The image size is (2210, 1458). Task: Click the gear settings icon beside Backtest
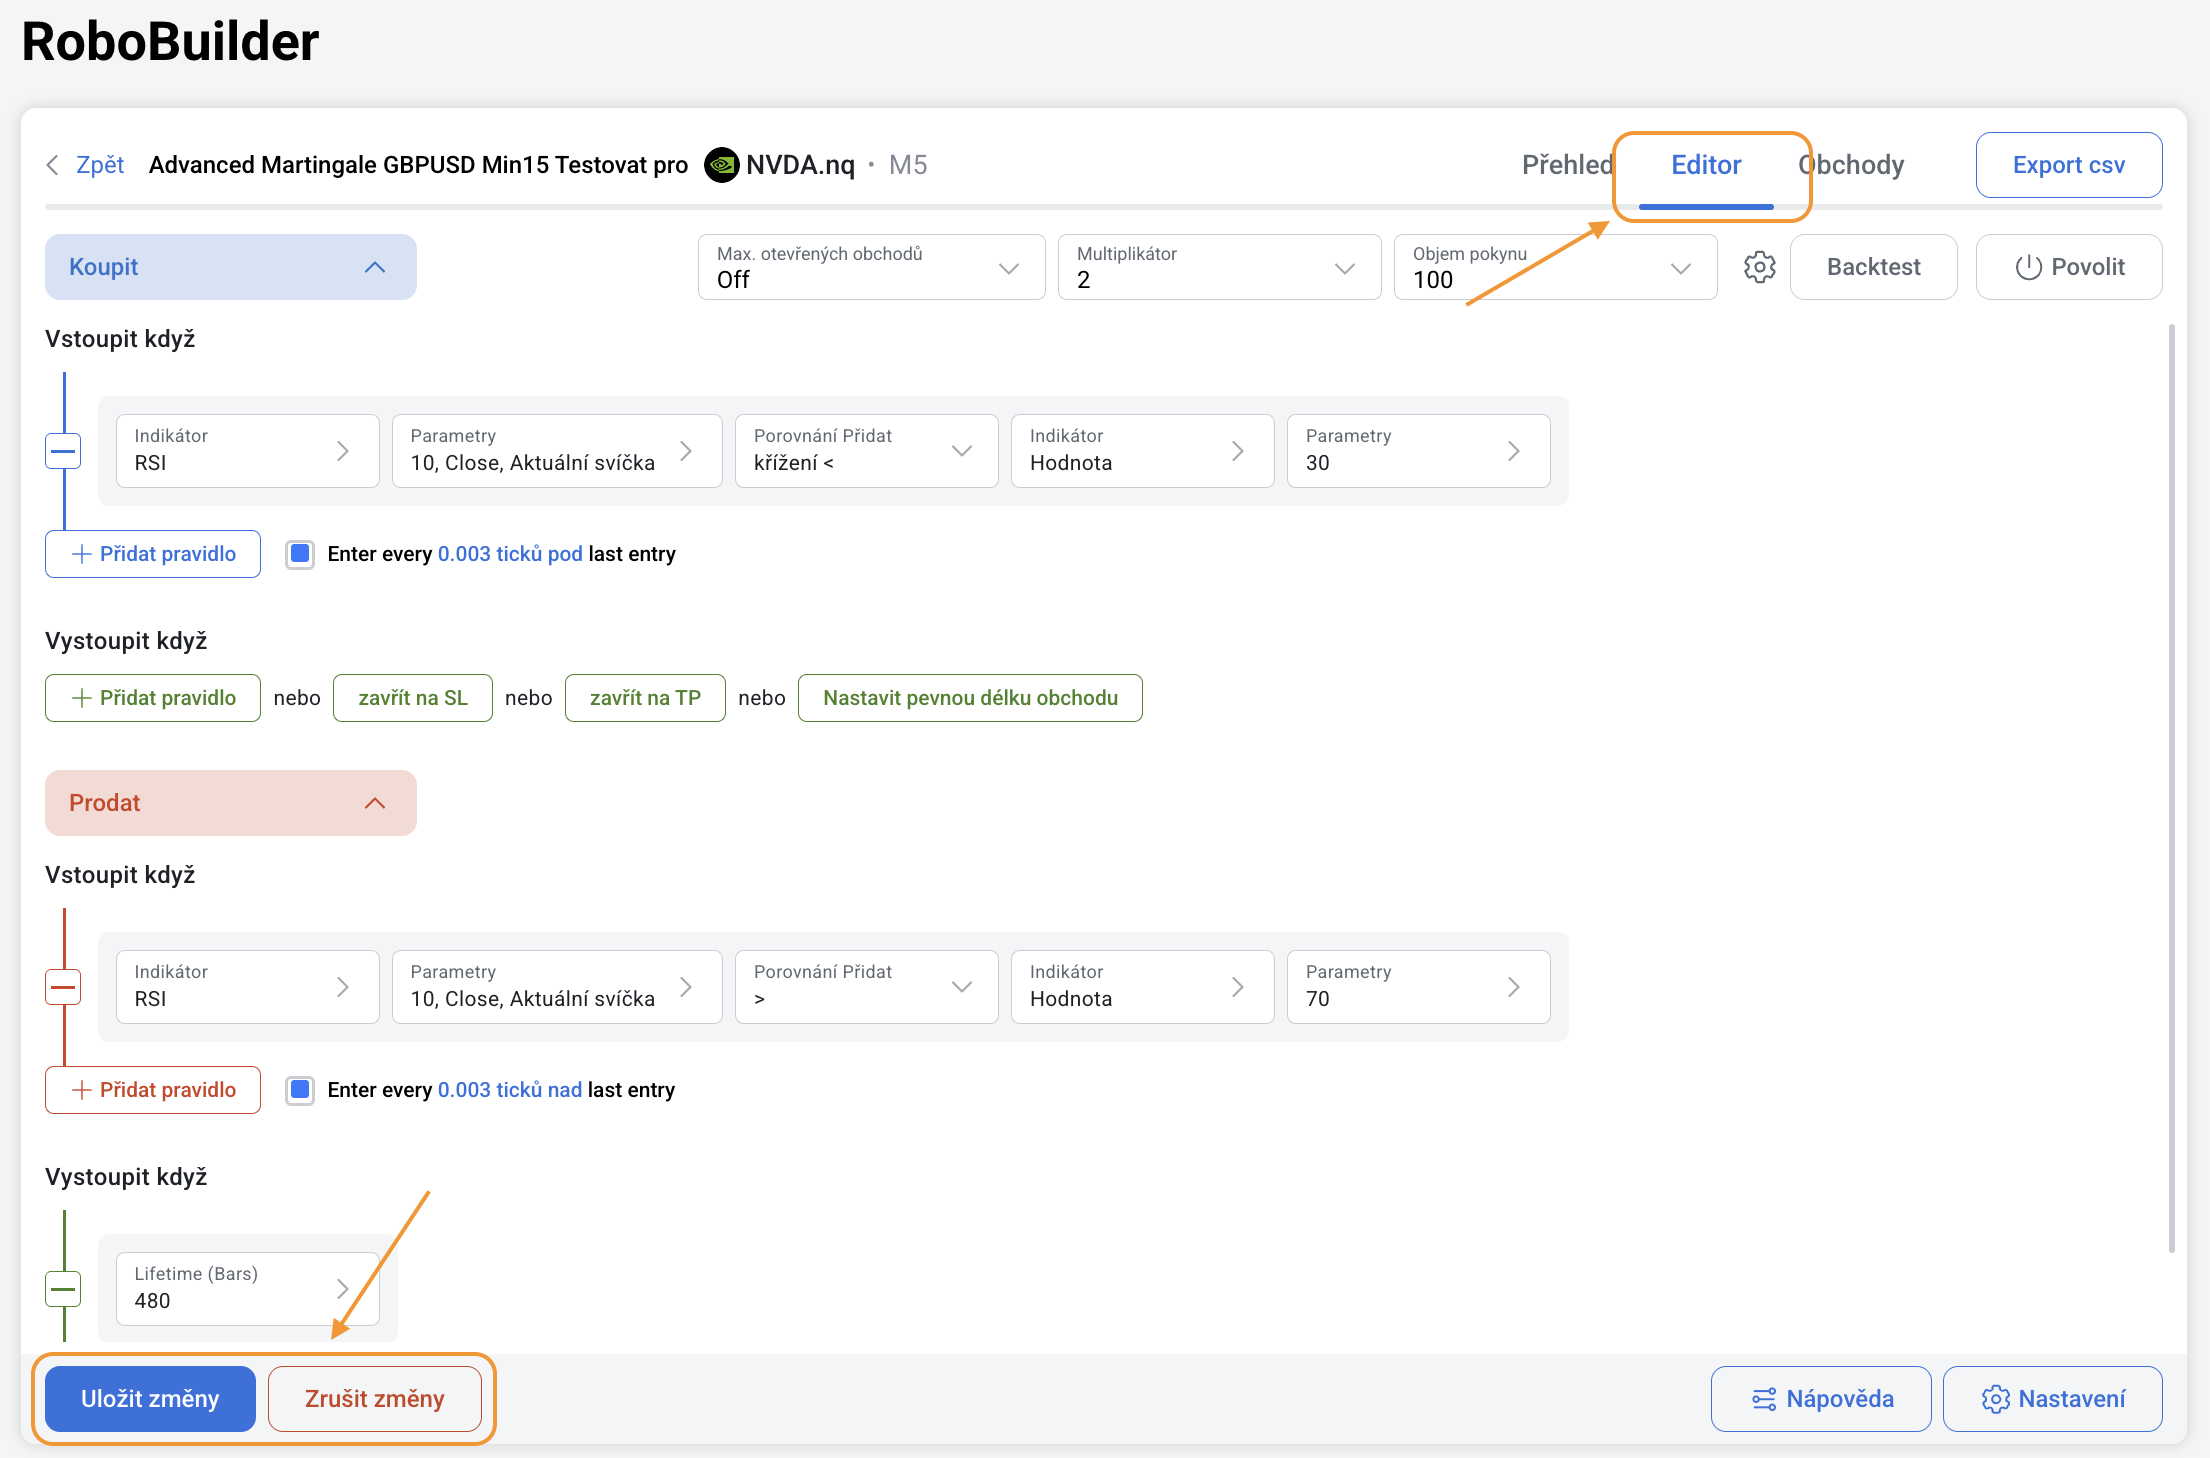click(x=1759, y=267)
